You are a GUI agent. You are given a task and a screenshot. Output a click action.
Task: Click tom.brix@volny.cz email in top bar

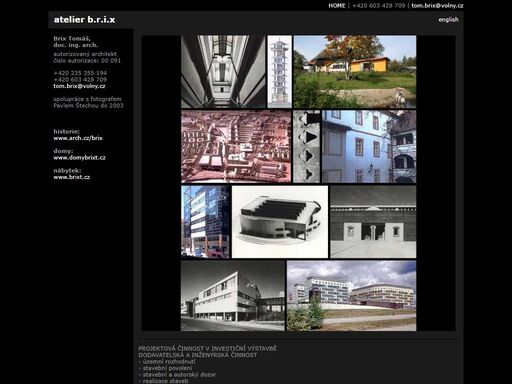point(437,6)
